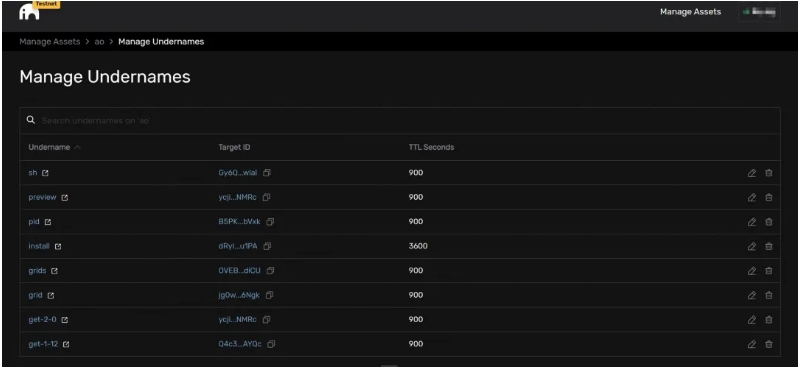Delete the get-2-0 undername

[x=769, y=320]
